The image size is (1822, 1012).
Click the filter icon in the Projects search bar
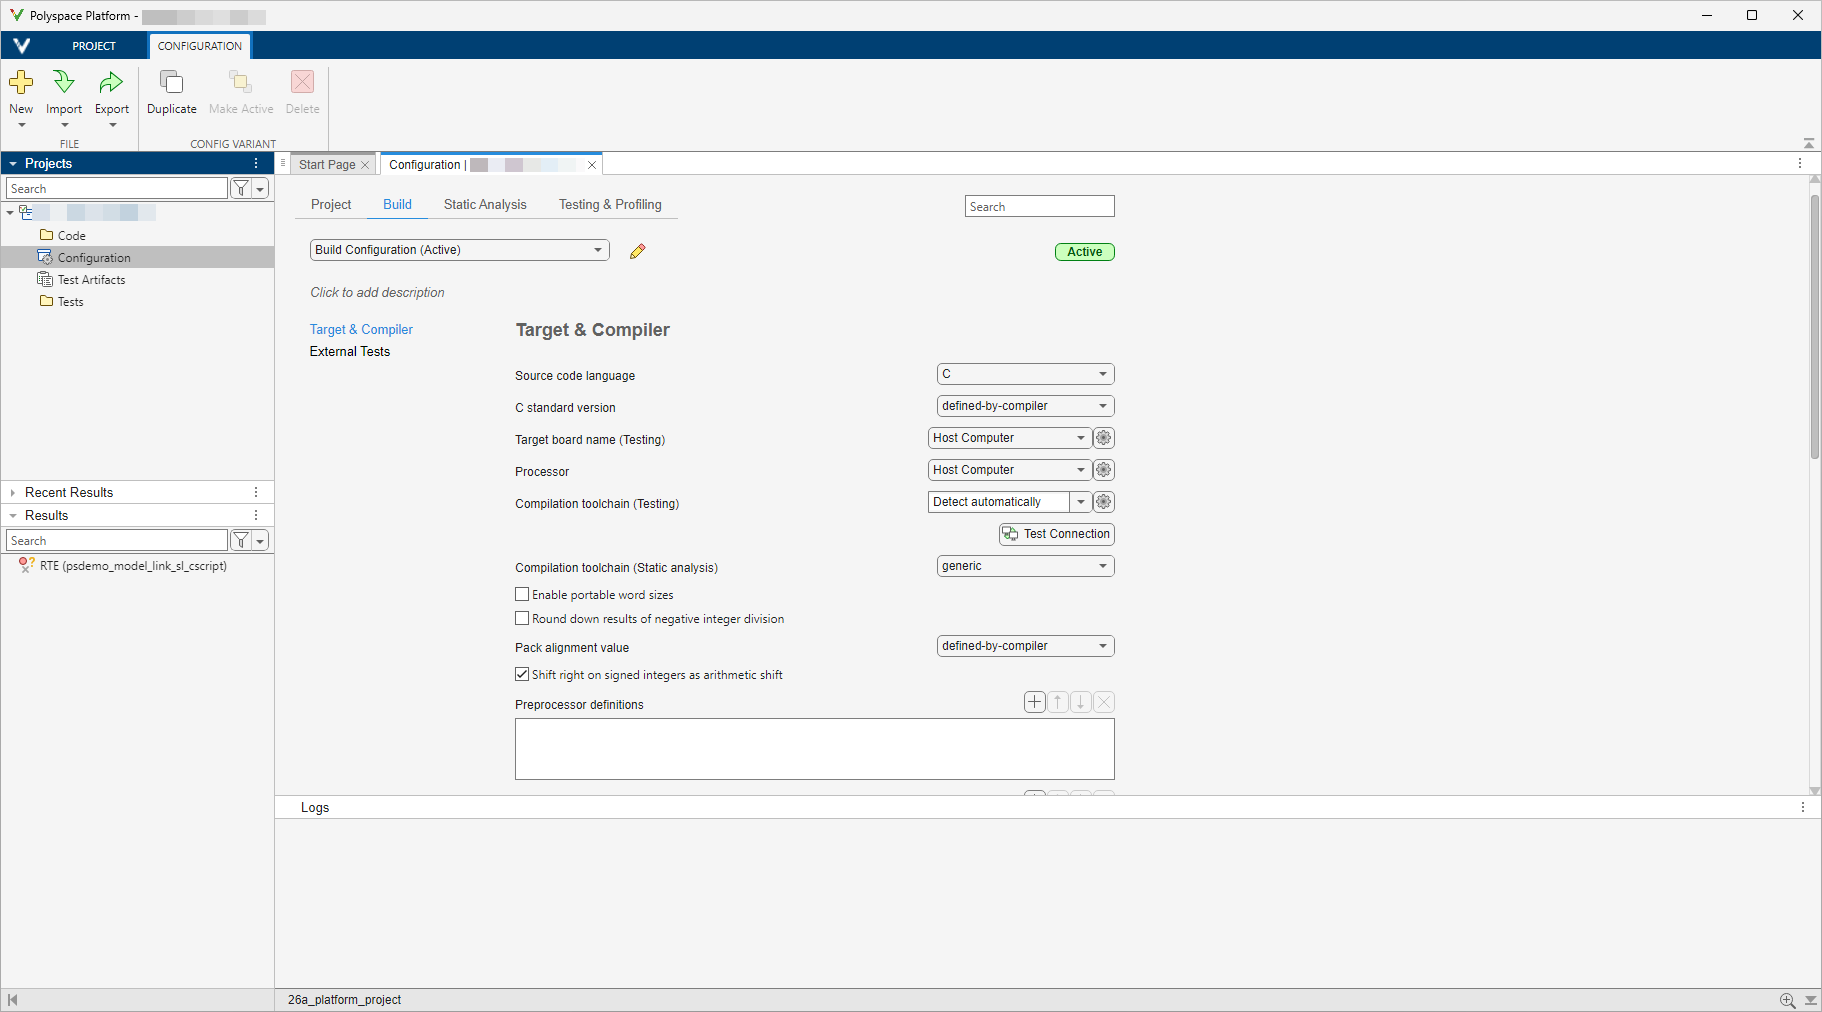241,188
